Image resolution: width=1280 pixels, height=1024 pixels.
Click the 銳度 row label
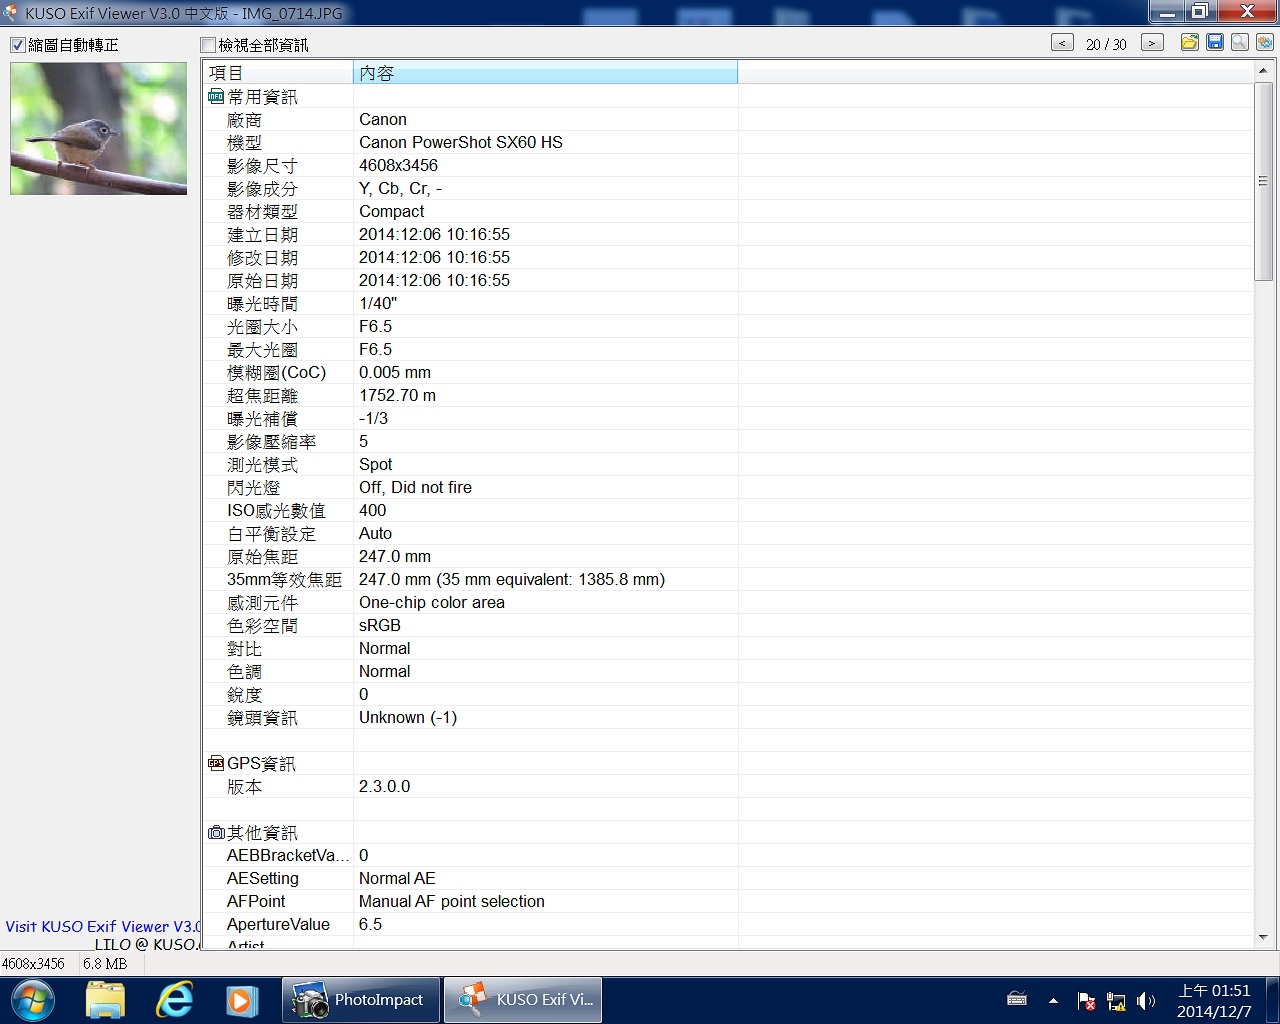point(244,695)
